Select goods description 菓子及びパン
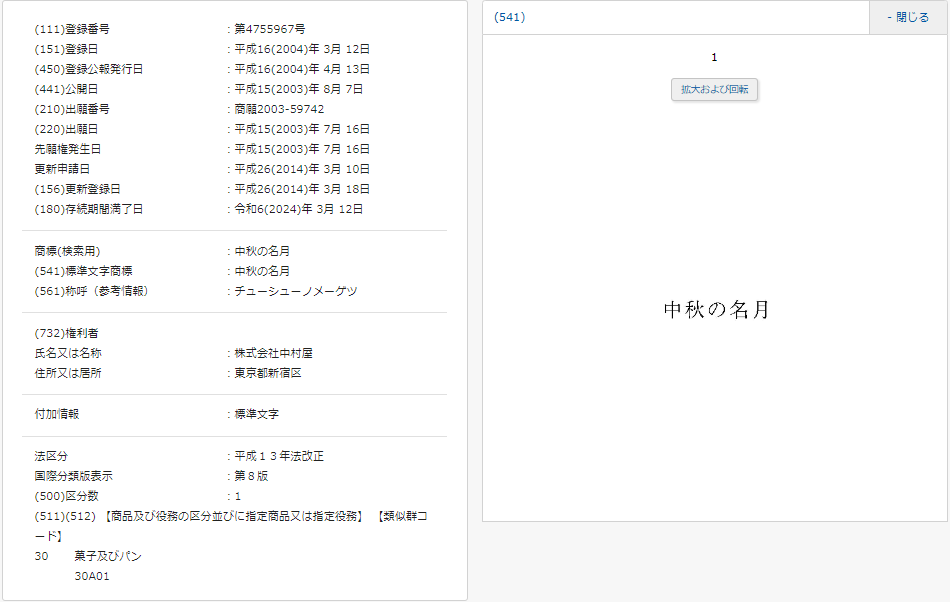Viewport: 950px width, 602px height. (108, 556)
